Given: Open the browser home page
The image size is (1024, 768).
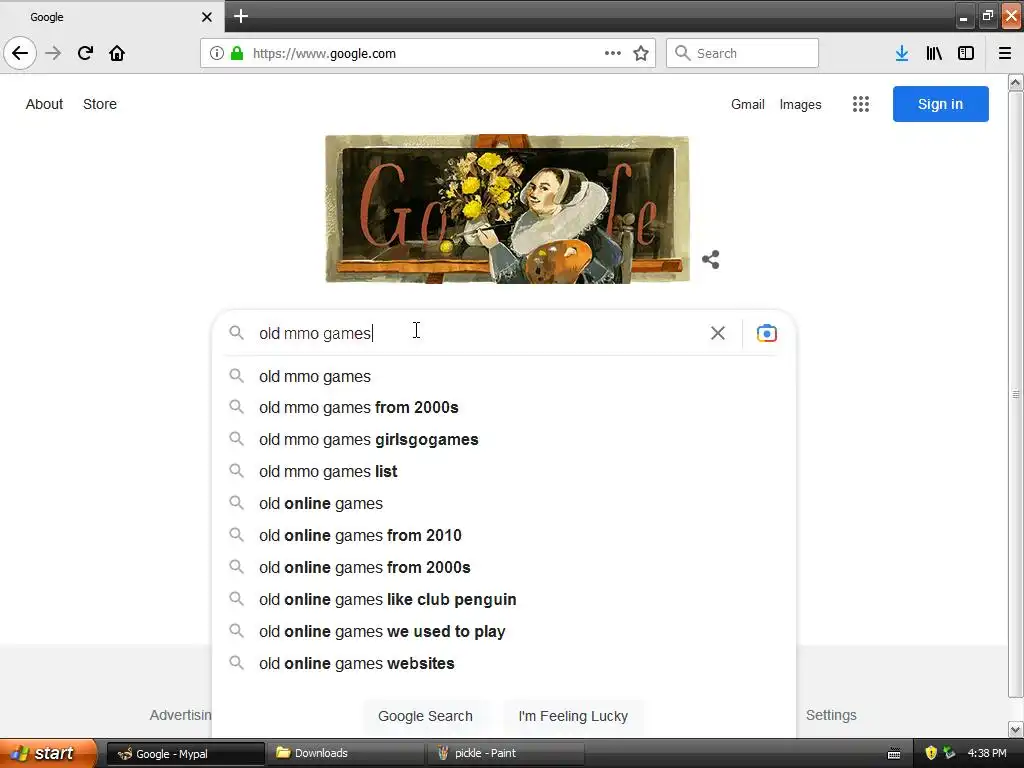Looking at the screenshot, I should pos(117,53).
